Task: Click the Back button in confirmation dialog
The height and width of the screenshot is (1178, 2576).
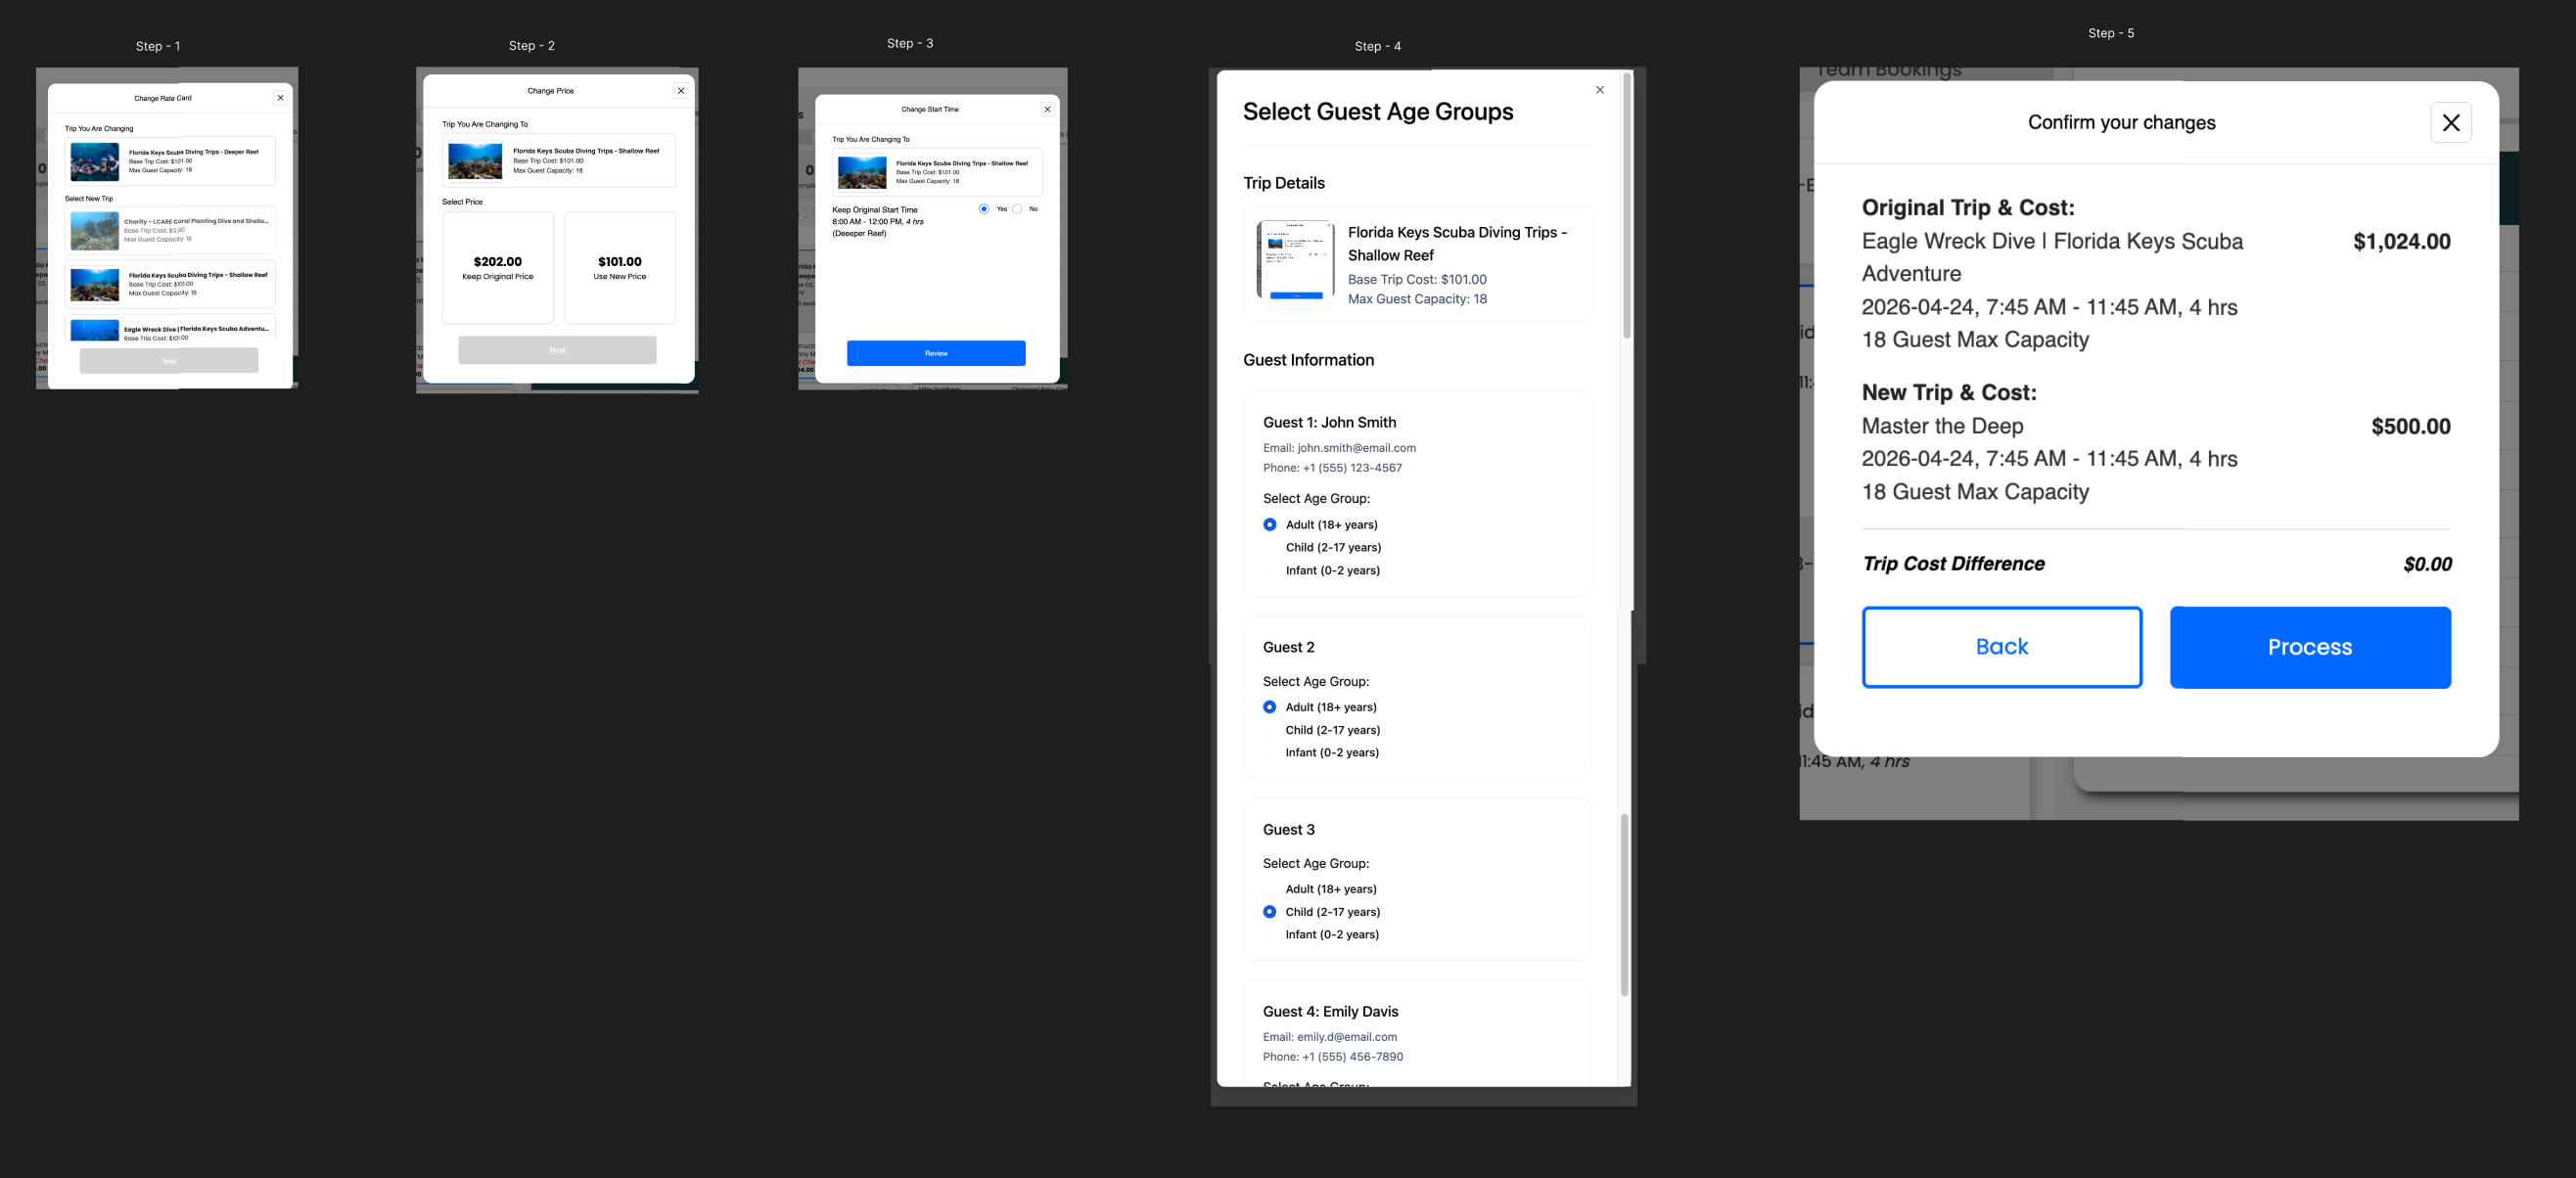Action: pyautogui.click(x=2002, y=647)
